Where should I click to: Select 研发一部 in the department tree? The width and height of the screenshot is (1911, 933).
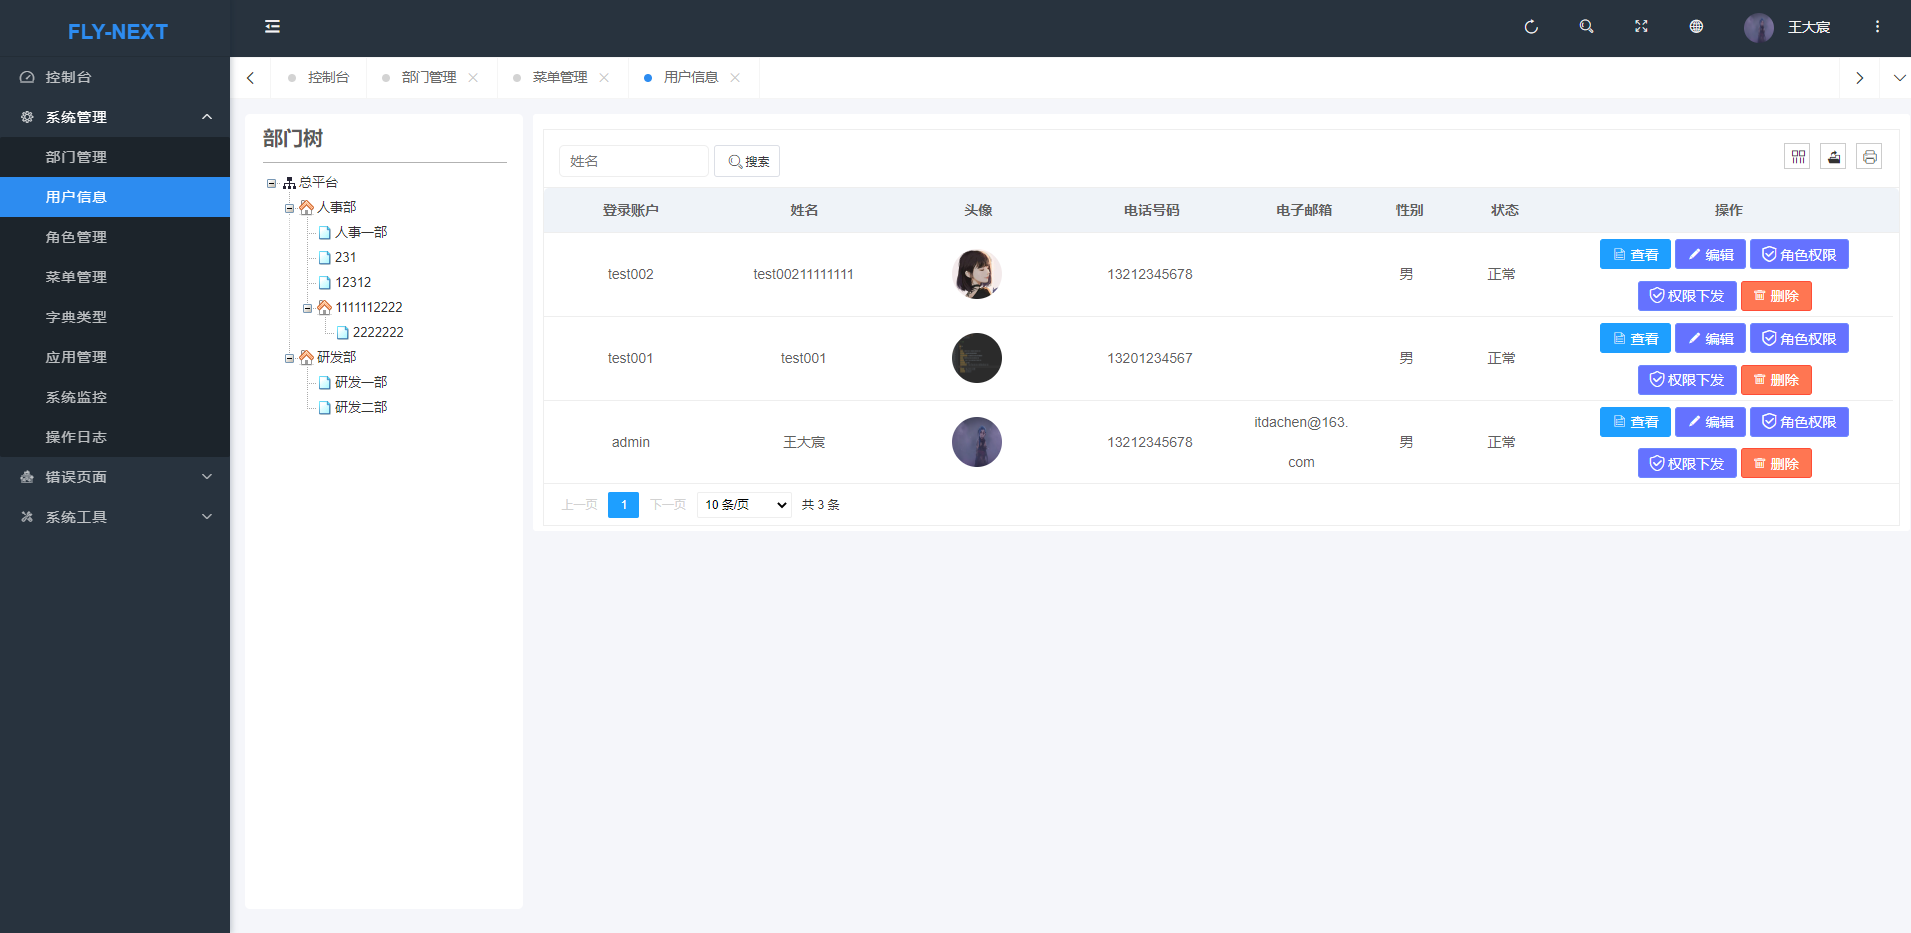[x=360, y=382]
